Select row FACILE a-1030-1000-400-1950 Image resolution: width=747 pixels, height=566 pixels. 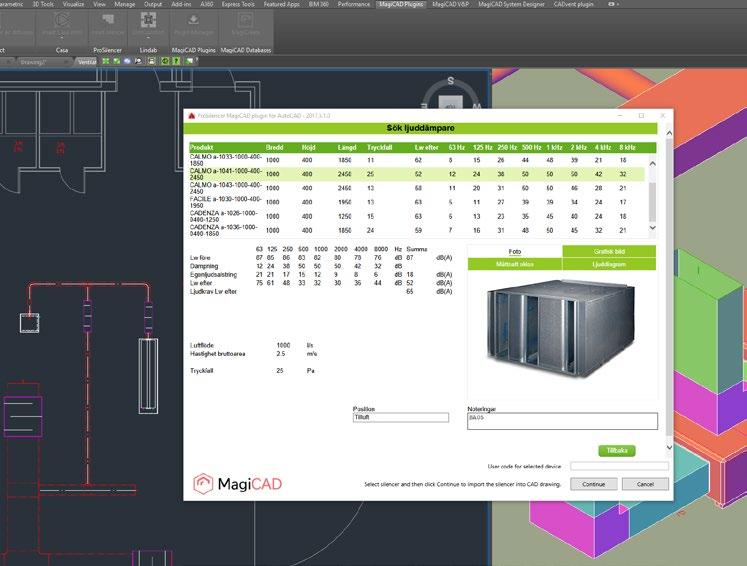tap(417, 202)
